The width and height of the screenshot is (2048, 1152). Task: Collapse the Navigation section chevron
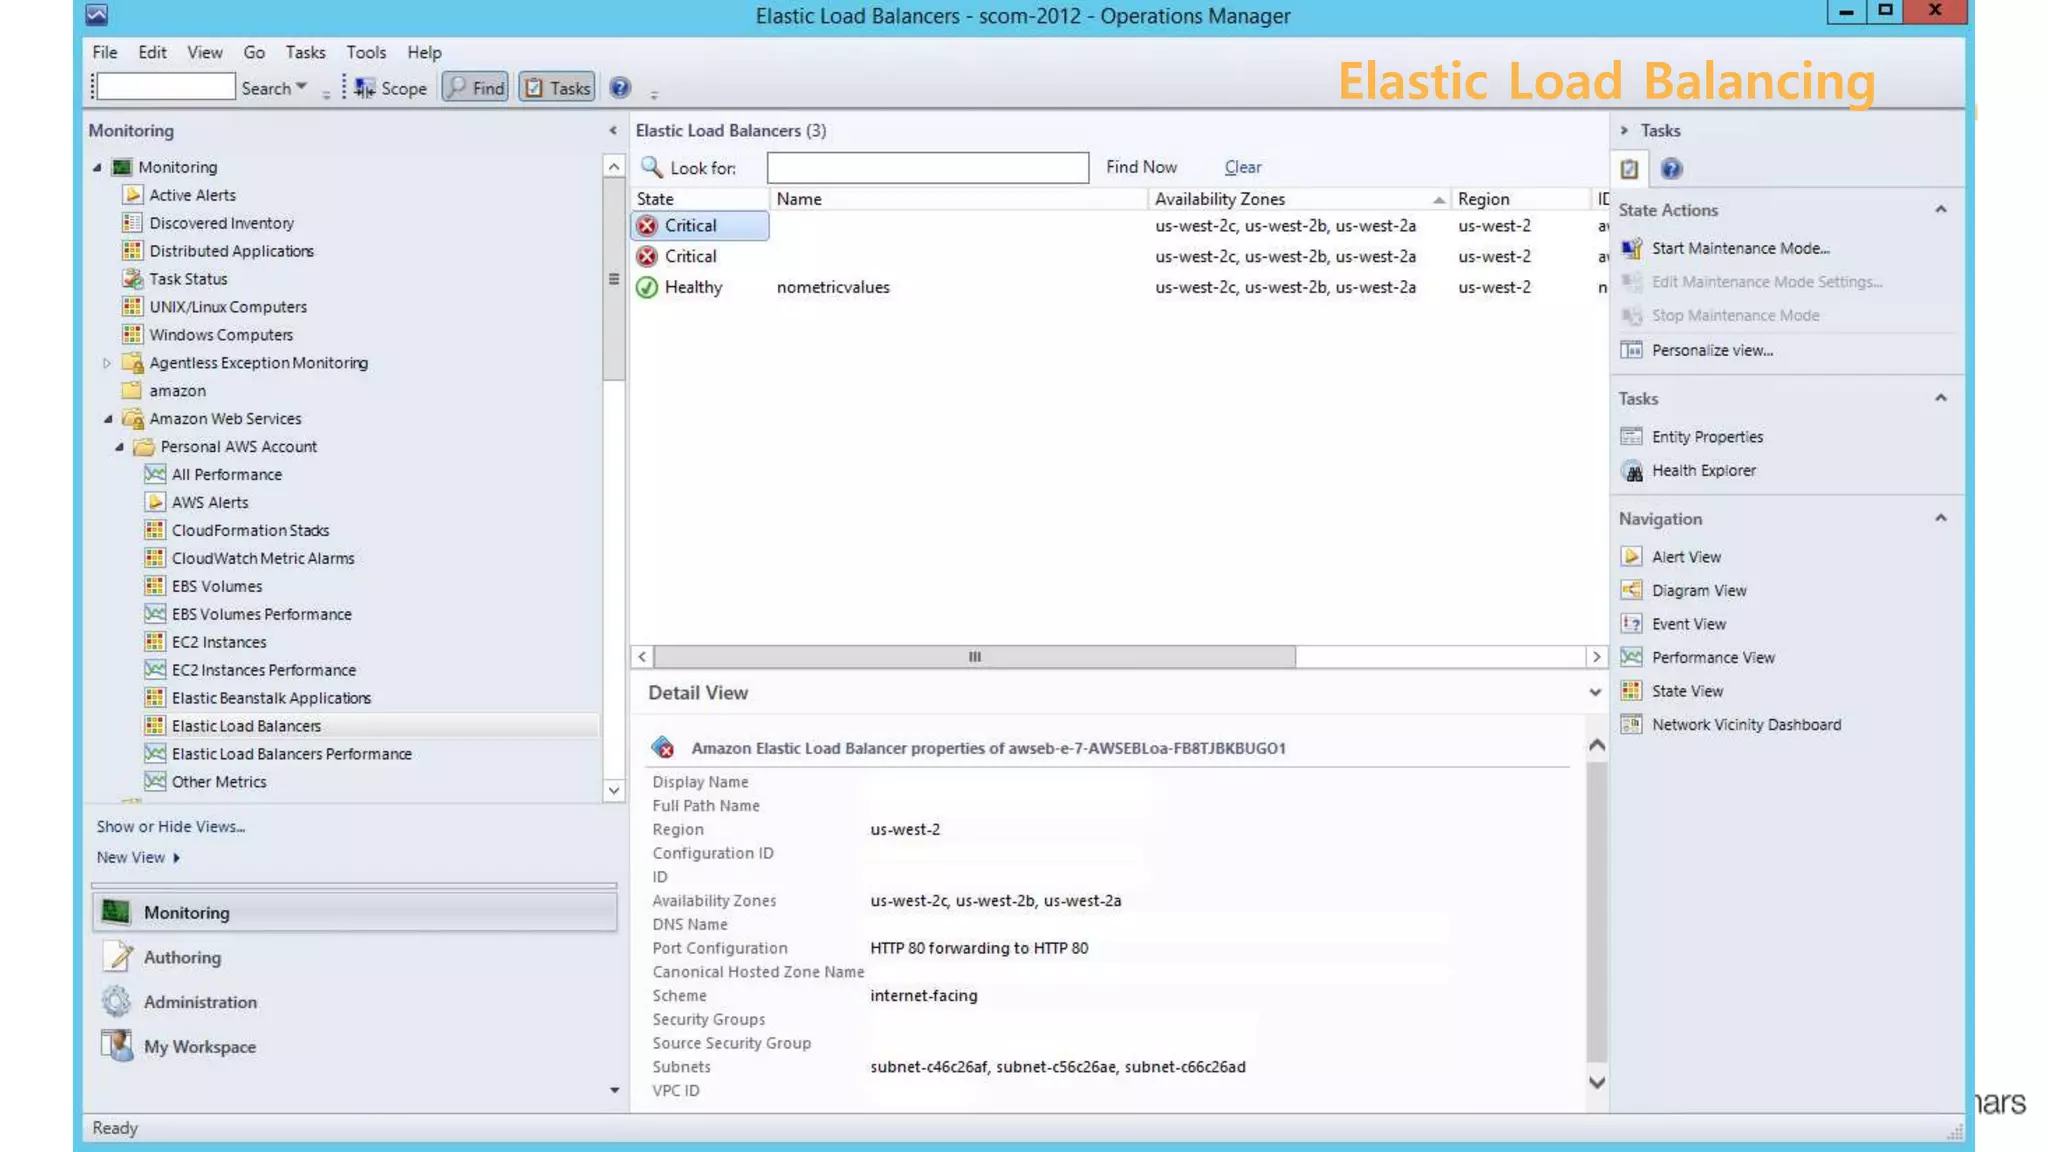coord(1940,518)
